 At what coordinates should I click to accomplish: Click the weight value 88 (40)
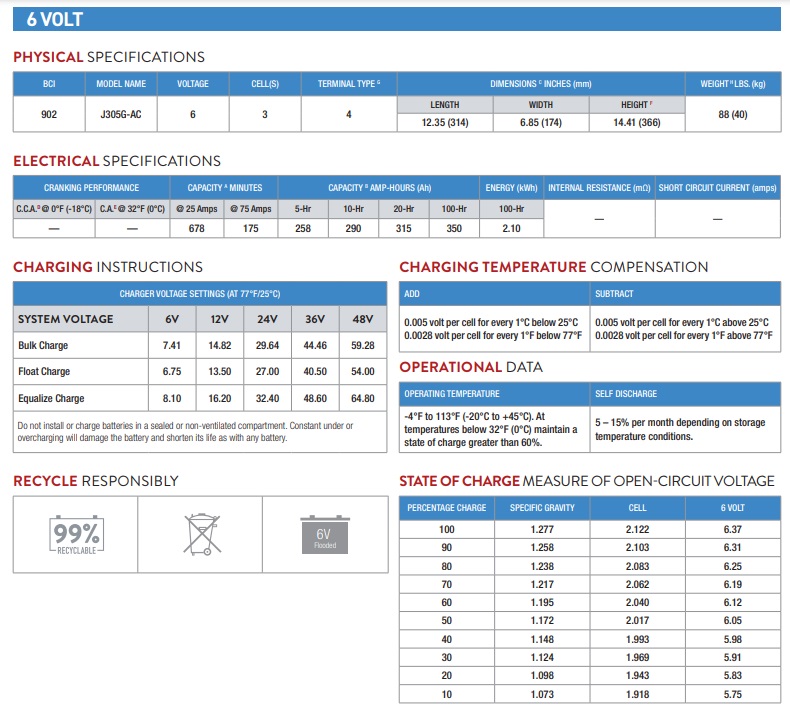coord(733,114)
